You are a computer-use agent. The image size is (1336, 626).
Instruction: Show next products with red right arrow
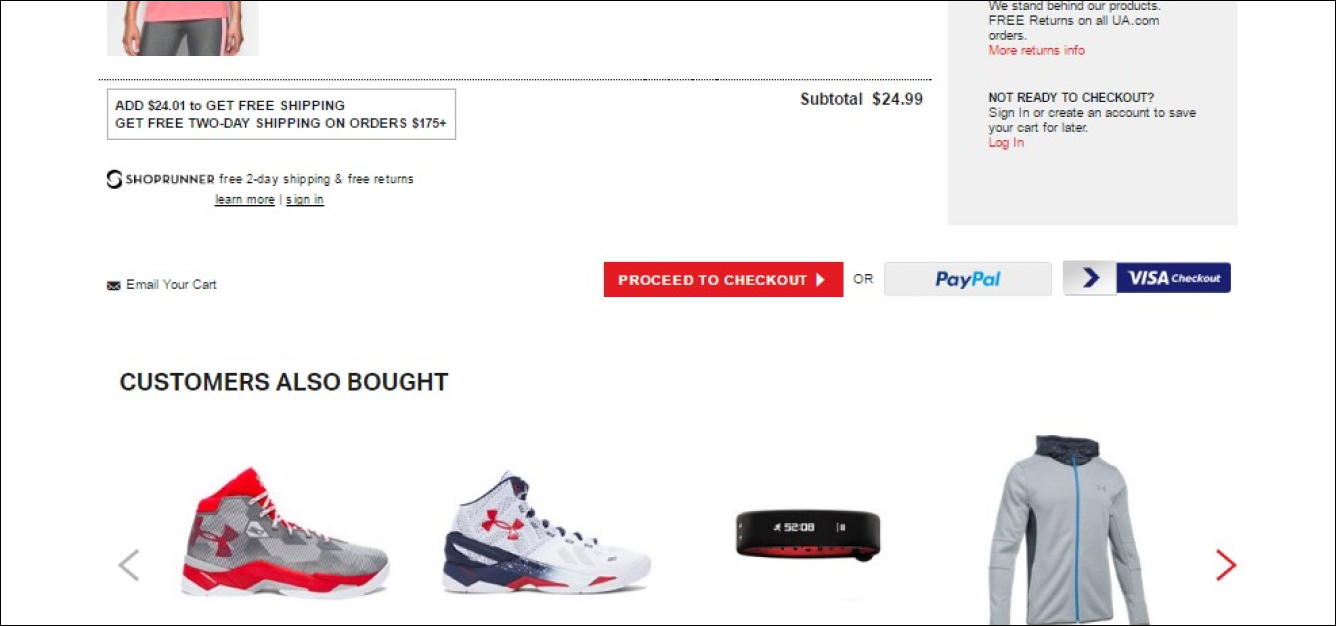[x=1226, y=565]
